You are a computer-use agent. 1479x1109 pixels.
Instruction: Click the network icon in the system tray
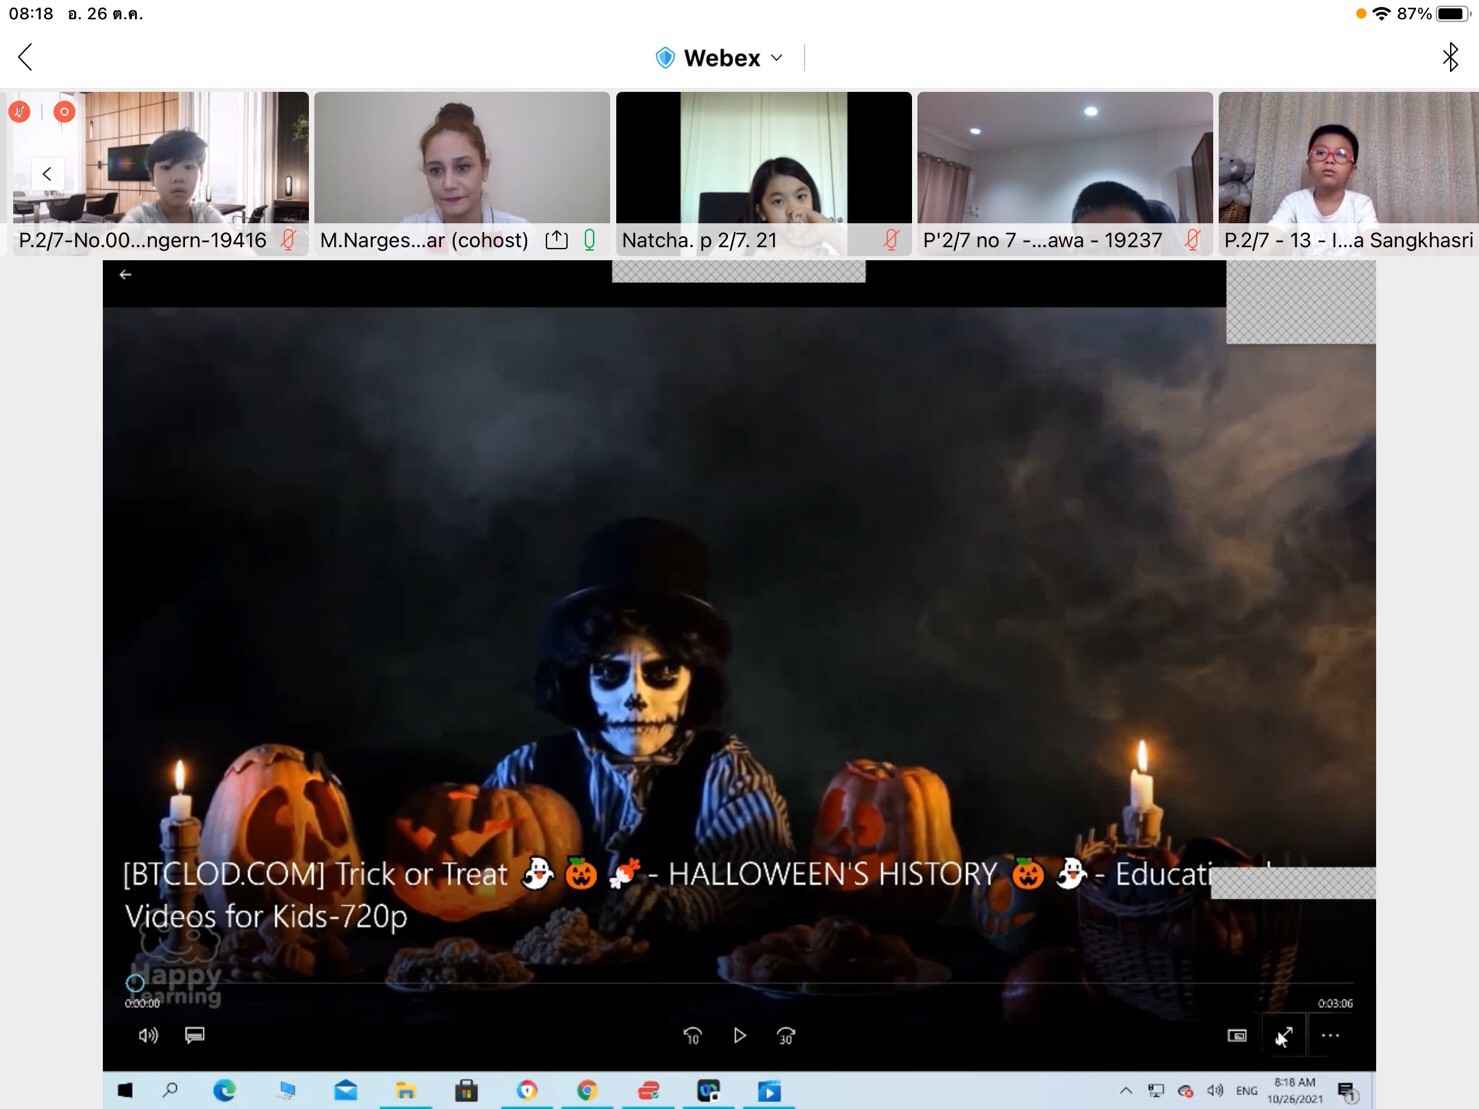(x=1156, y=1091)
